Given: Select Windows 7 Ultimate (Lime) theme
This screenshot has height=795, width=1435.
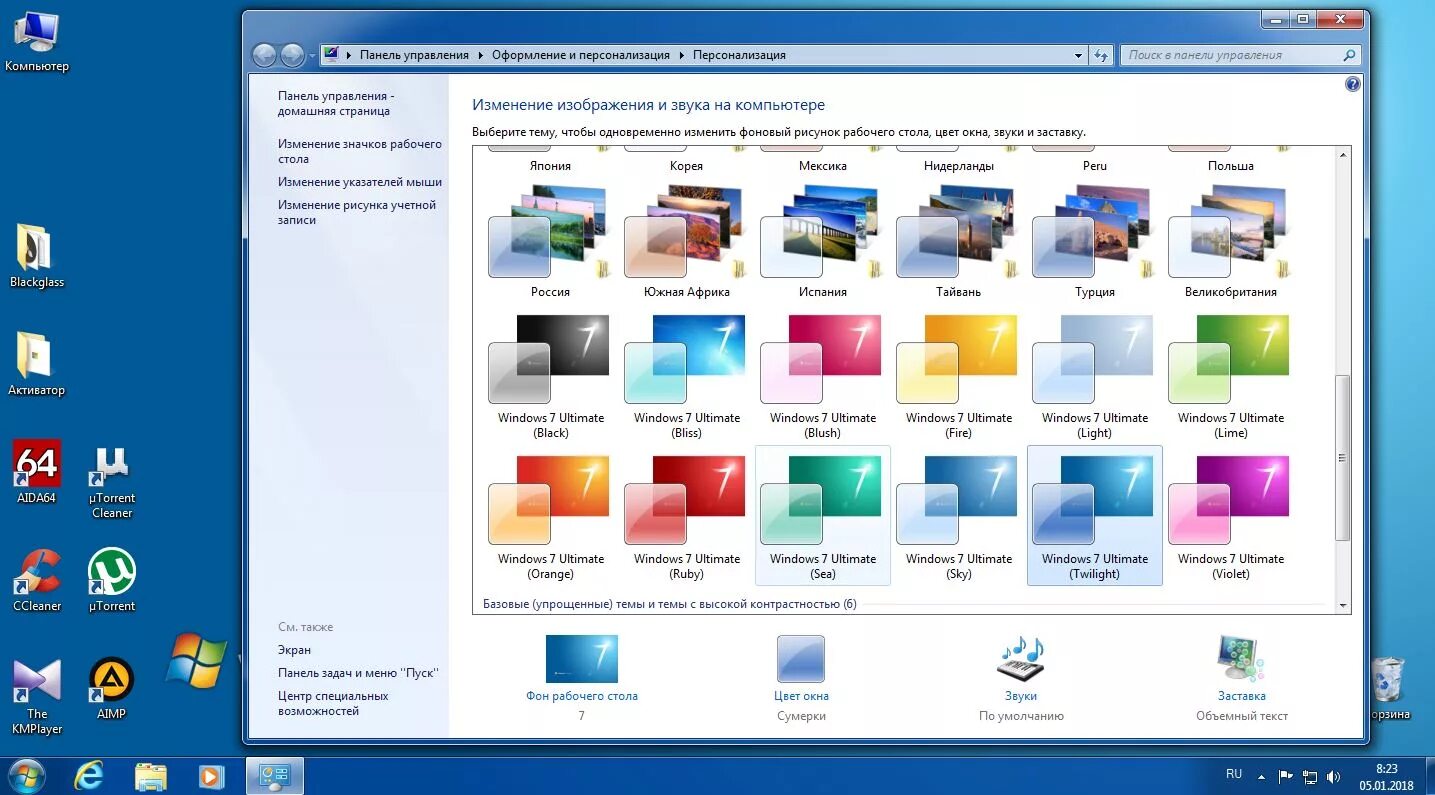Looking at the screenshot, I should [1231, 377].
